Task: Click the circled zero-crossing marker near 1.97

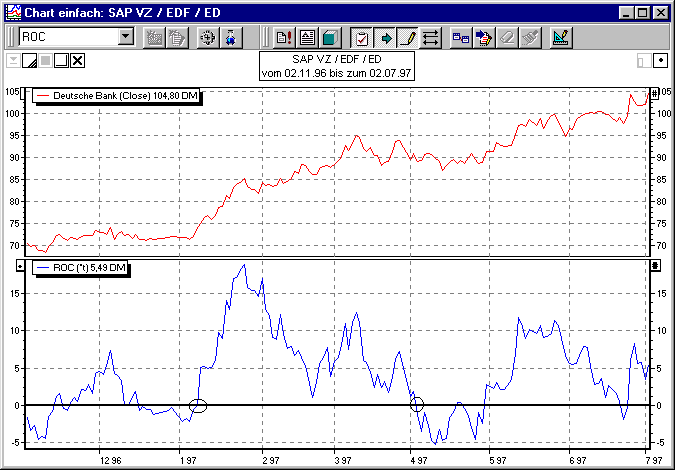Action: coord(198,405)
